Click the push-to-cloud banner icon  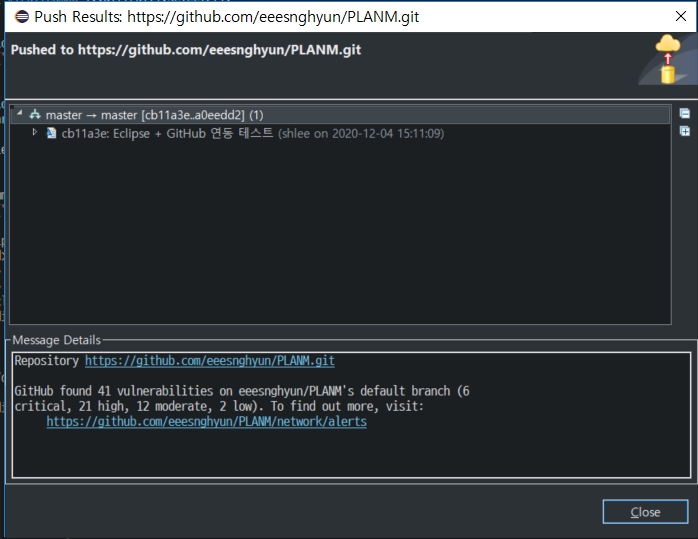(x=666, y=60)
